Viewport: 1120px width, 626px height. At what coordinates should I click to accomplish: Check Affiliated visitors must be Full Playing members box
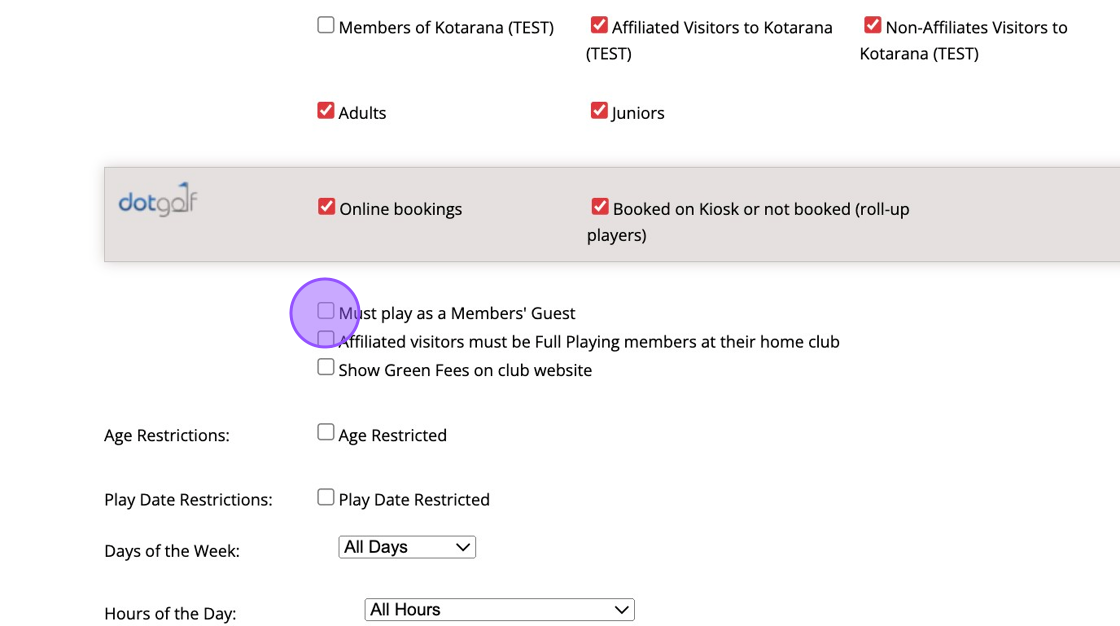click(x=326, y=340)
